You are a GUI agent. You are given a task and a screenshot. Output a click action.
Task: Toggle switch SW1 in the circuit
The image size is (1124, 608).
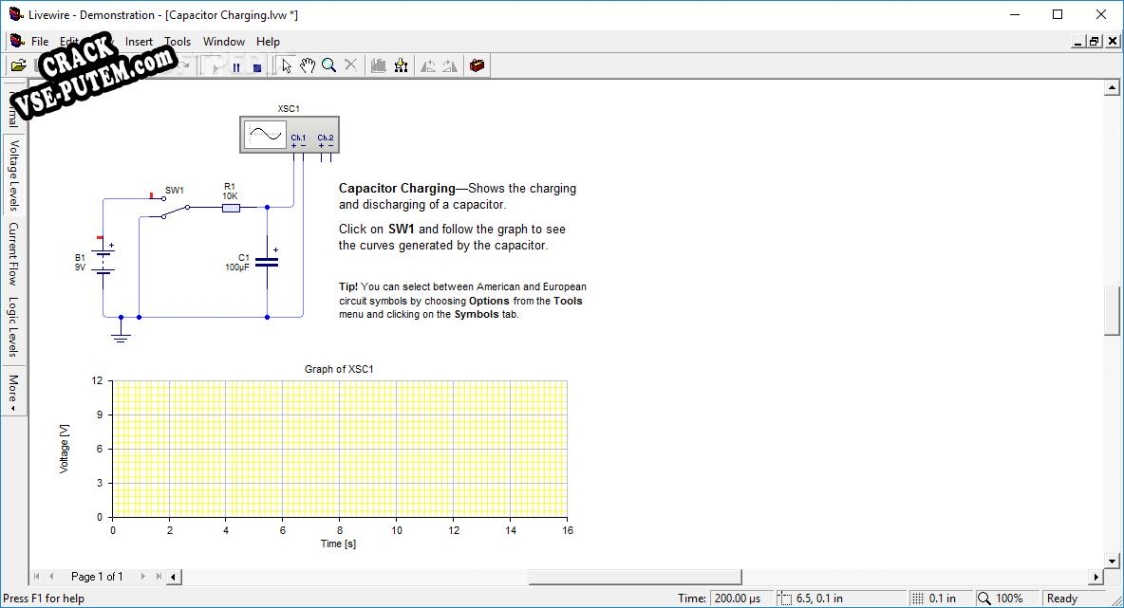[x=174, y=209]
